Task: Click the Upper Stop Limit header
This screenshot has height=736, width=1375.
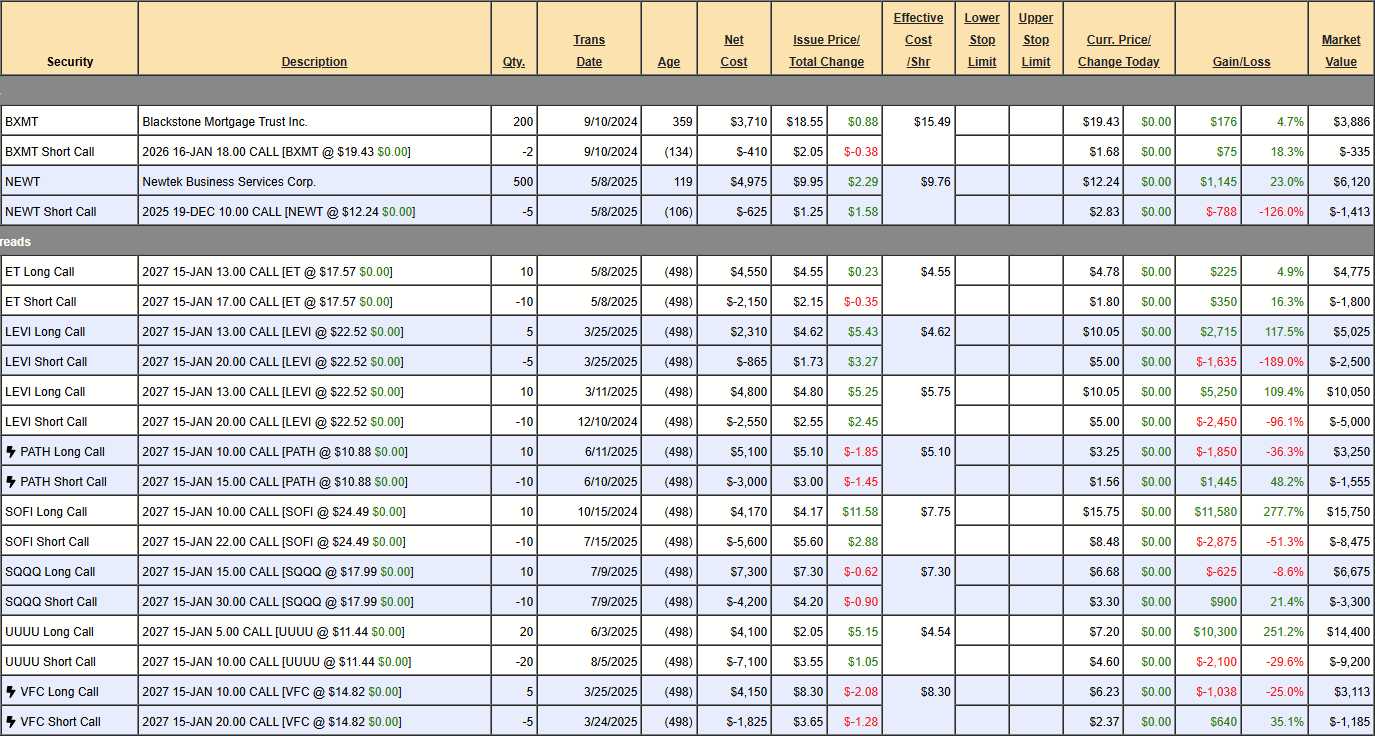Action: click(1036, 40)
